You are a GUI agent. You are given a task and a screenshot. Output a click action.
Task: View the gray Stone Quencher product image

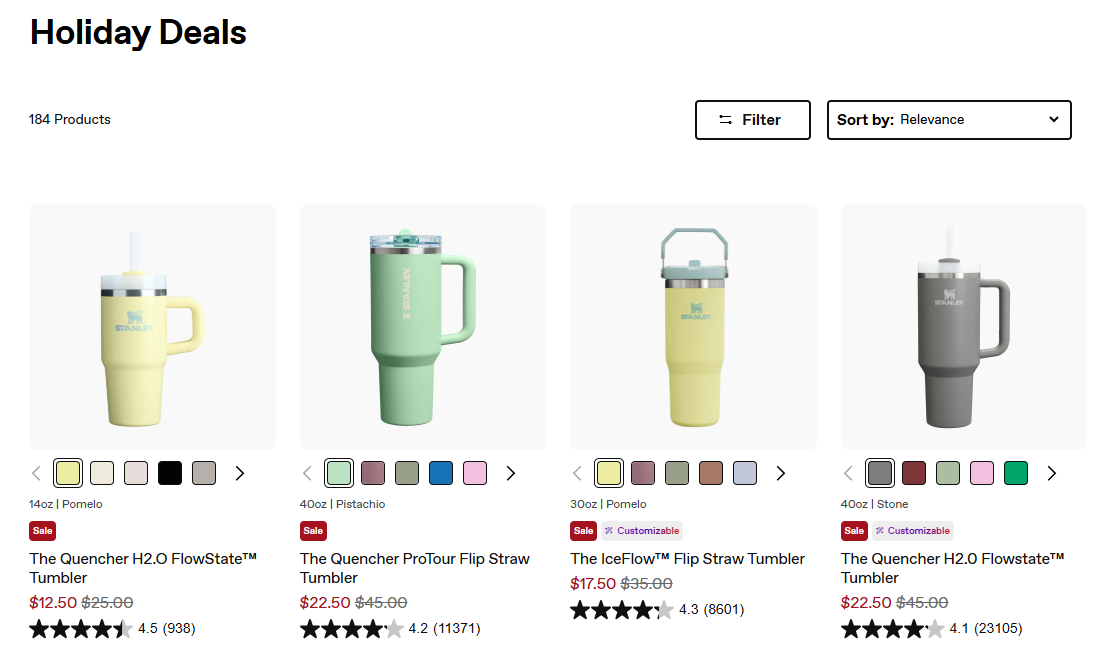pos(963,327)
